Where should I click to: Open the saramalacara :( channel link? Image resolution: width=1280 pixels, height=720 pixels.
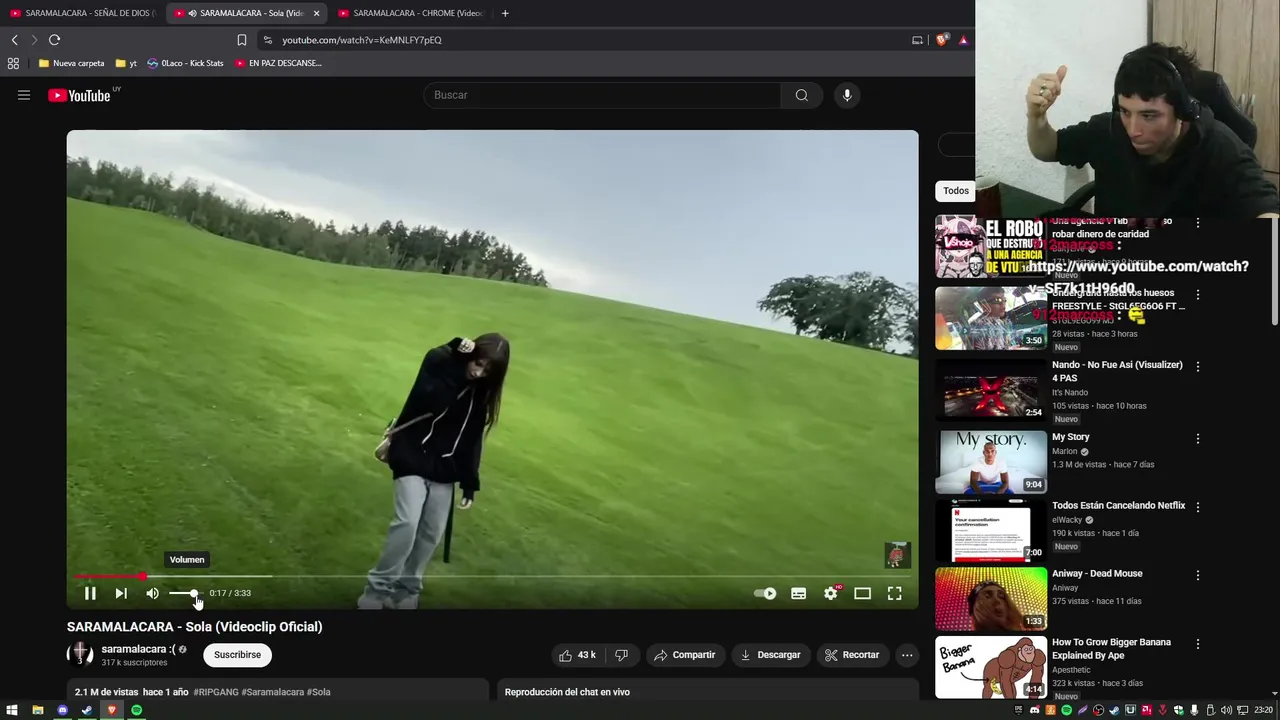(x=138, y=649)
